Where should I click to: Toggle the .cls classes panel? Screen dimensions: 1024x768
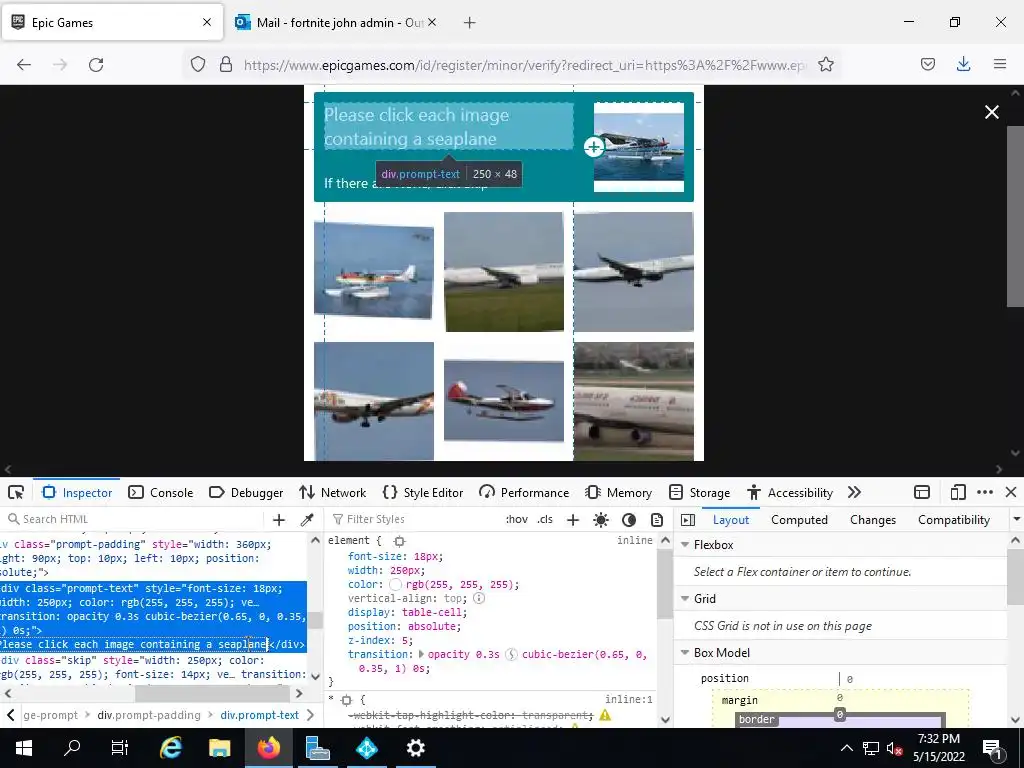(x=545, y=519)
